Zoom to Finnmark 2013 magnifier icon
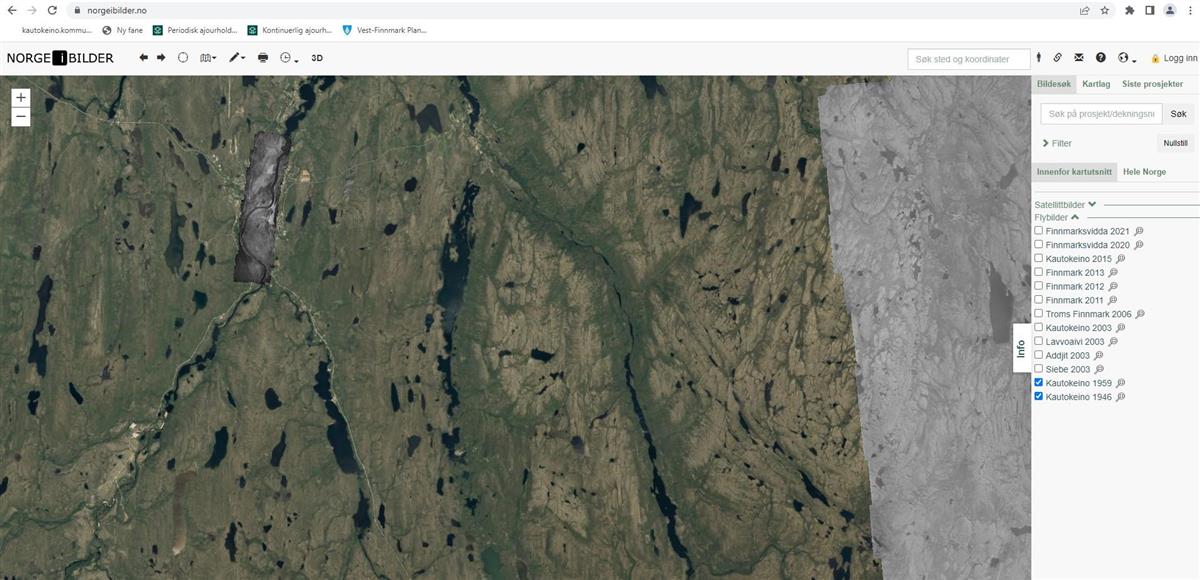The width and height of the screenshot is (1200, 580). click(x=1114, y=272)
